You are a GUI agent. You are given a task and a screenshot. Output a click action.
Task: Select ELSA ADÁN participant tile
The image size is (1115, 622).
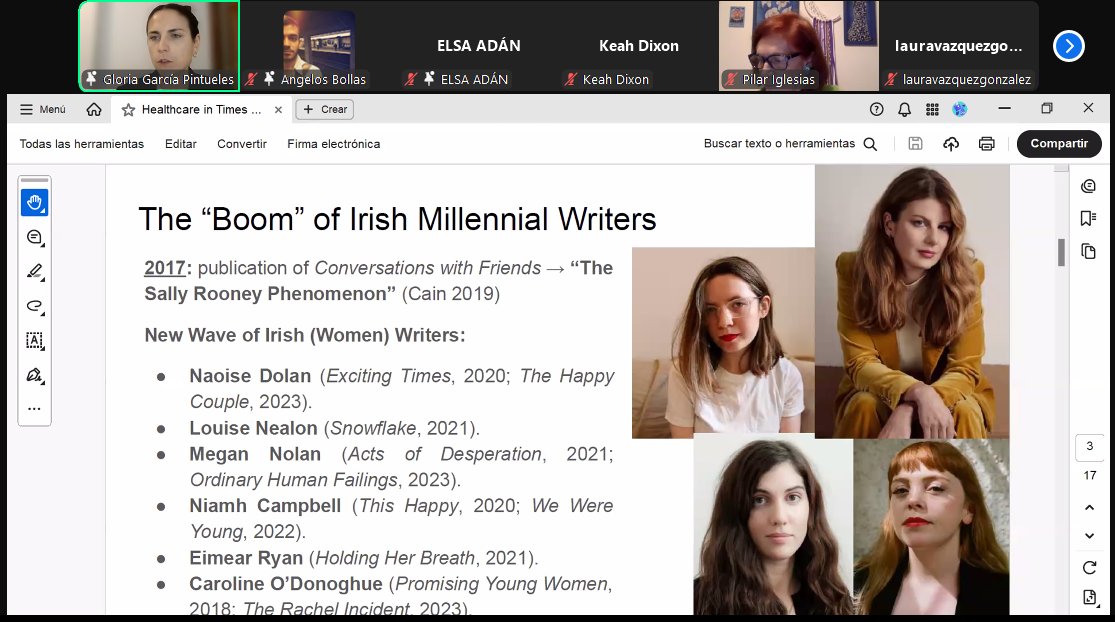click(479, 46)
